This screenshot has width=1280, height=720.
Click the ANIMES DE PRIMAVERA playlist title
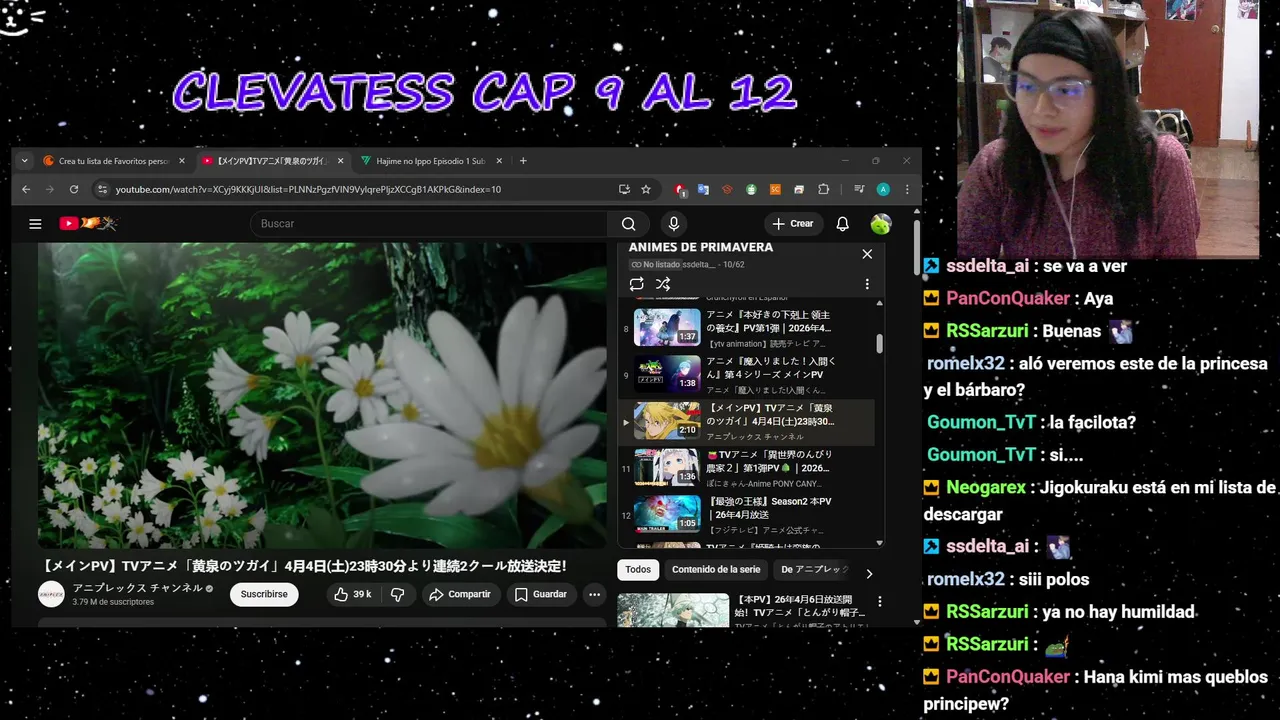click(700, 247)
